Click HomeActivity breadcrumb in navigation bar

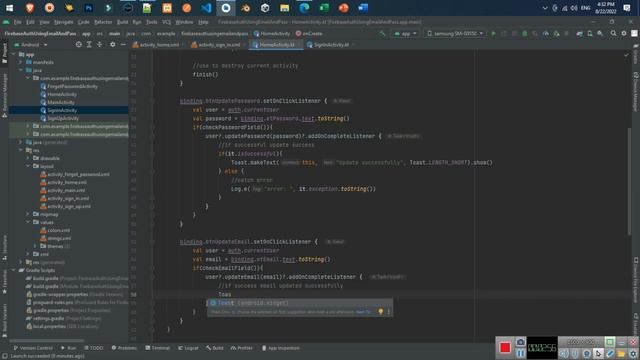click(272, 33)
